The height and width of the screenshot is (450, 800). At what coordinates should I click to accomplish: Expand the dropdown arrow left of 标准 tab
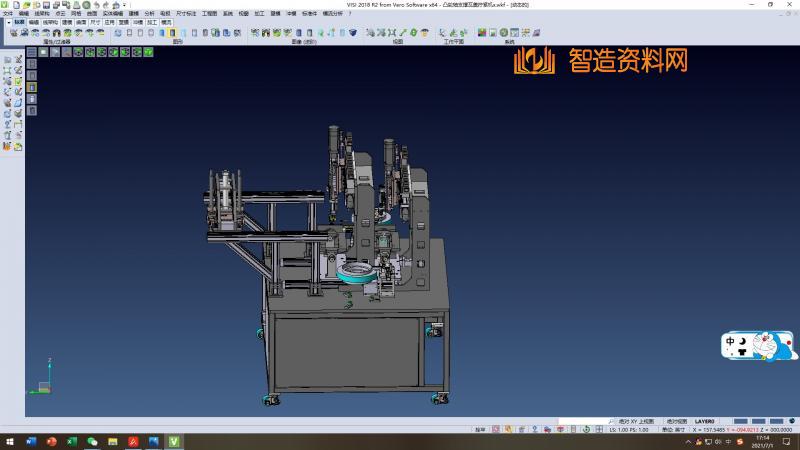pyautogui.click(x=8, y=21)
